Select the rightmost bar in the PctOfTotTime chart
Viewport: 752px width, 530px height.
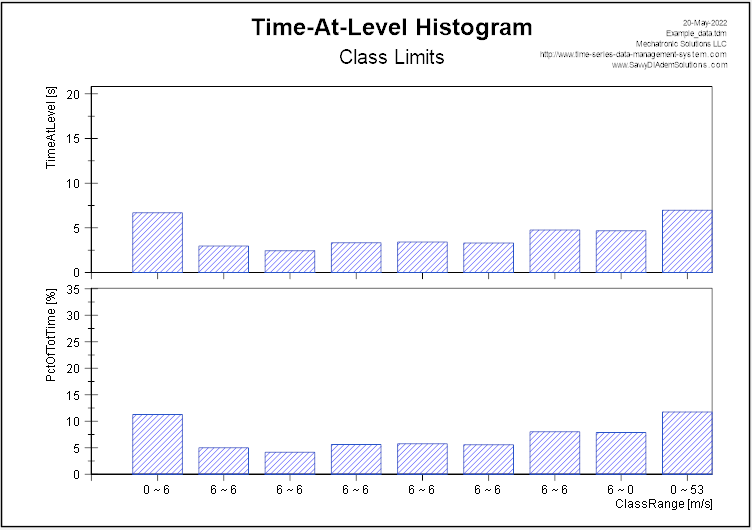pos(686,443)
